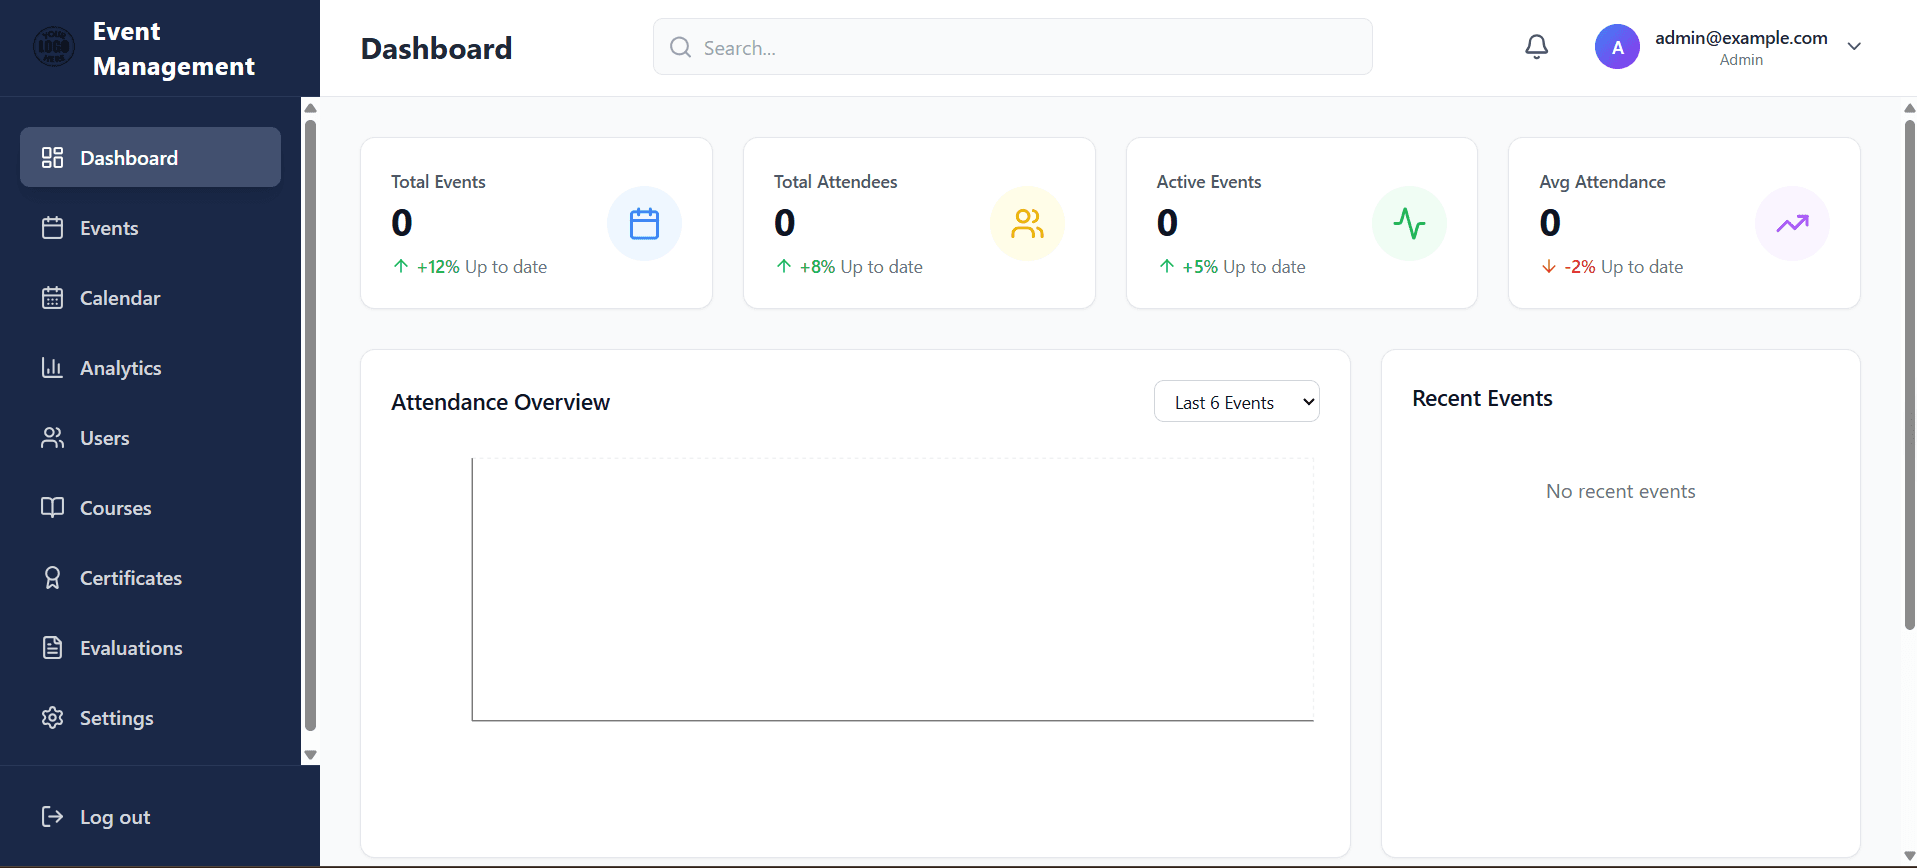Navigate to Certificates section

pyautogui.click(x=130, y=578)
